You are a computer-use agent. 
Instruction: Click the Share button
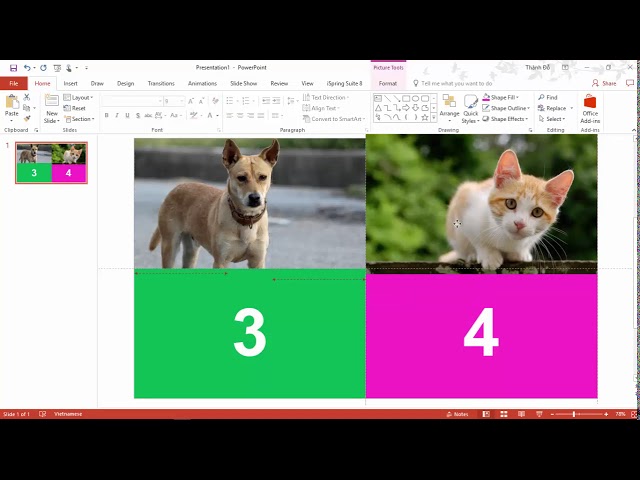604,84
